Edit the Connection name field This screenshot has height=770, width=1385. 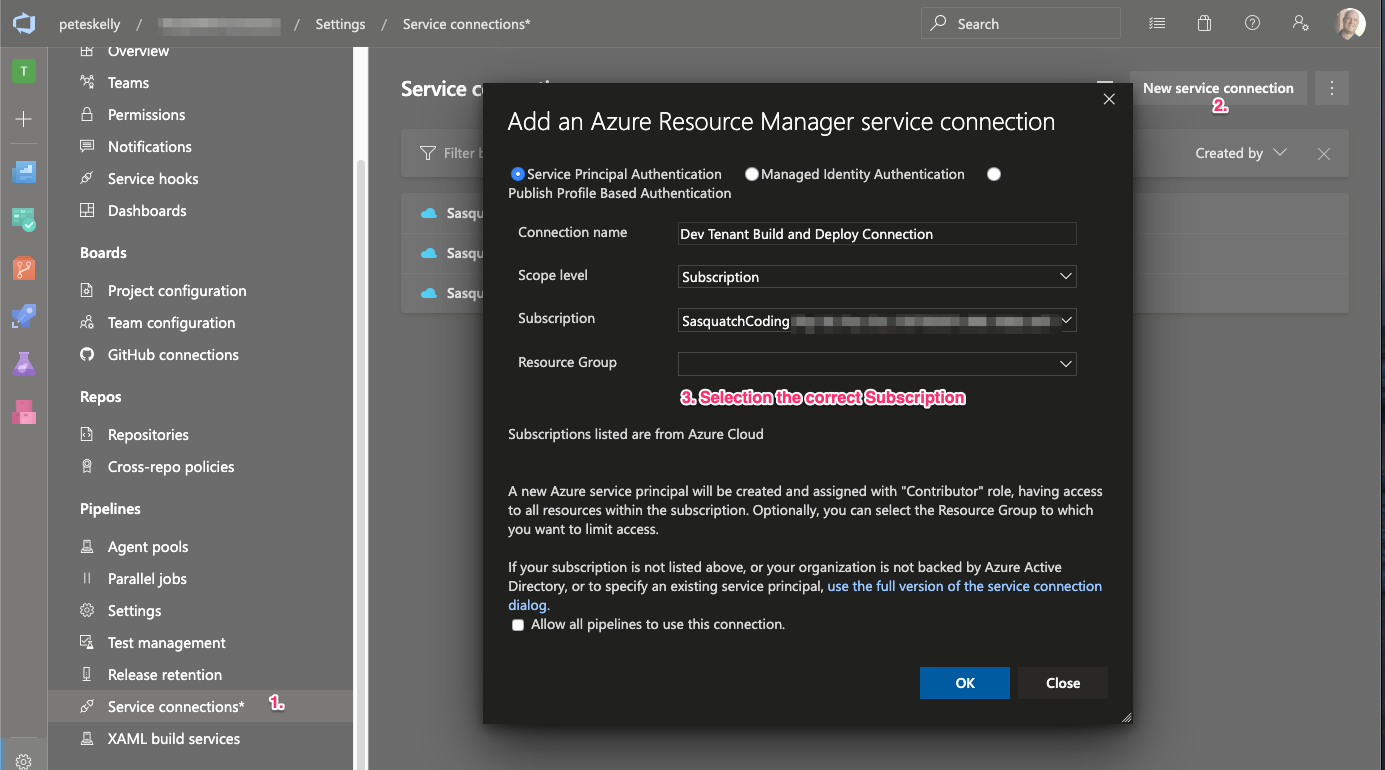[x=877, y=234]
